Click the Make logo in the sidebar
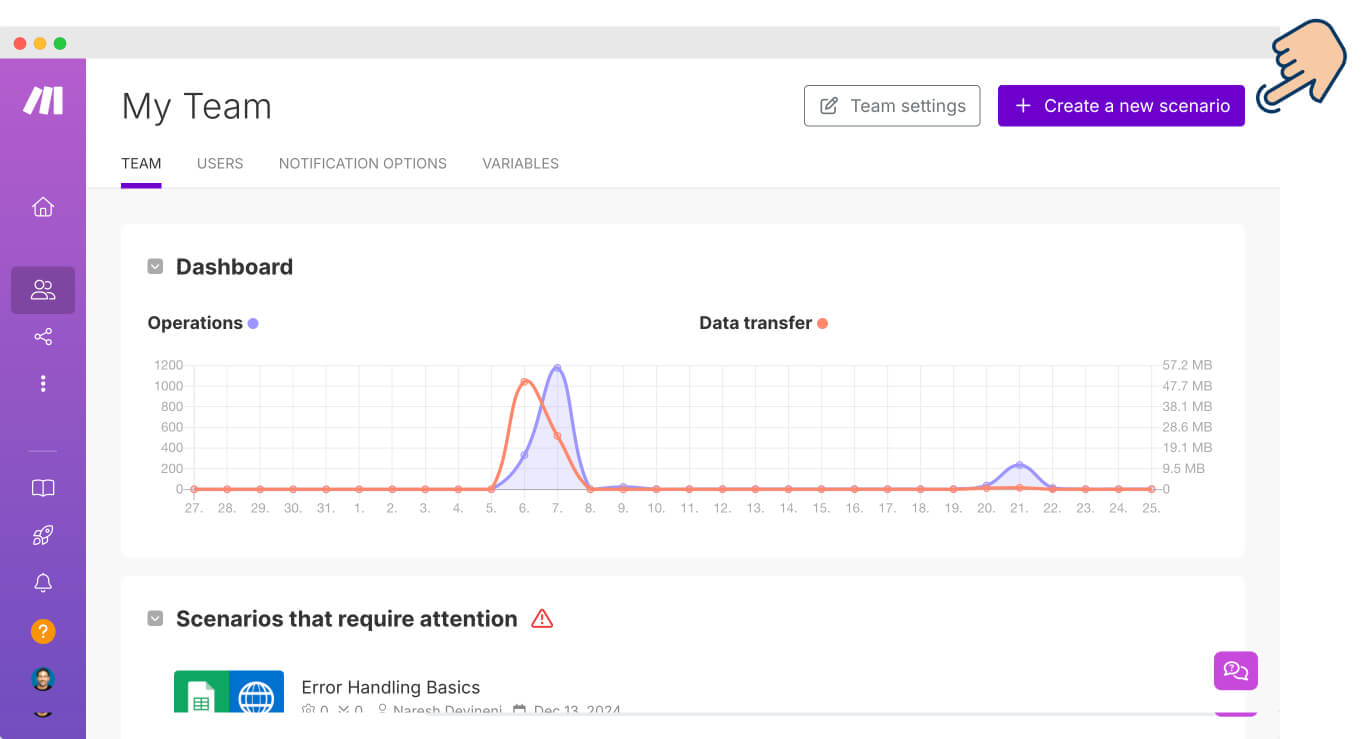 pos(43,100)
